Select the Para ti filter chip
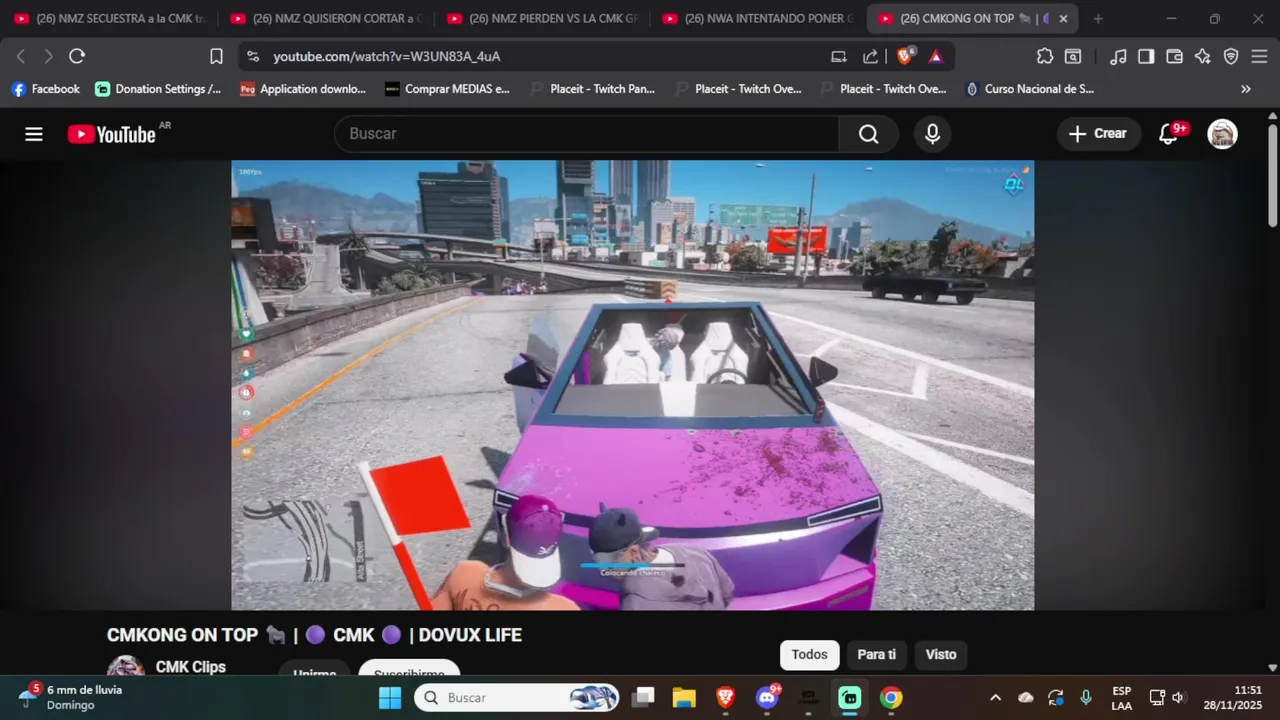Screen dimensions: 1280x720 (877, 655)
